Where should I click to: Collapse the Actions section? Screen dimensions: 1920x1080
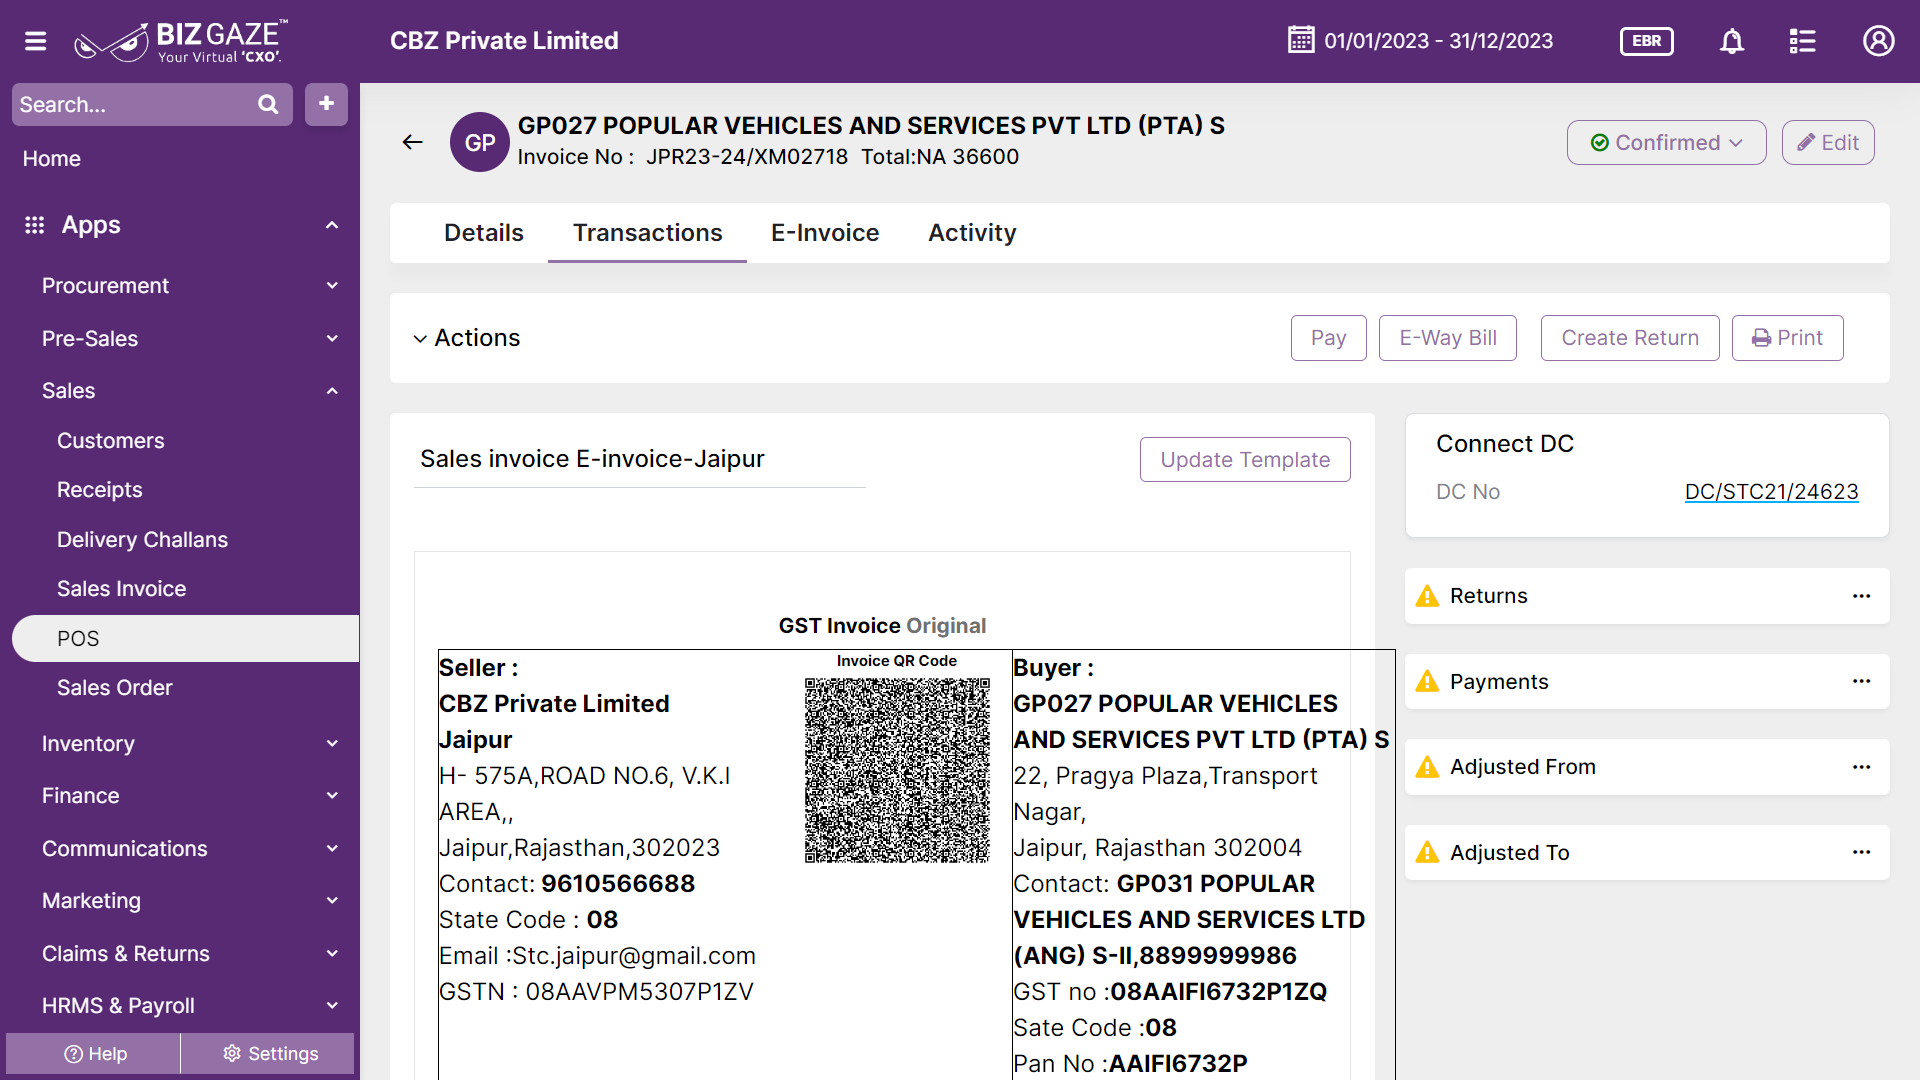point(420,339)
